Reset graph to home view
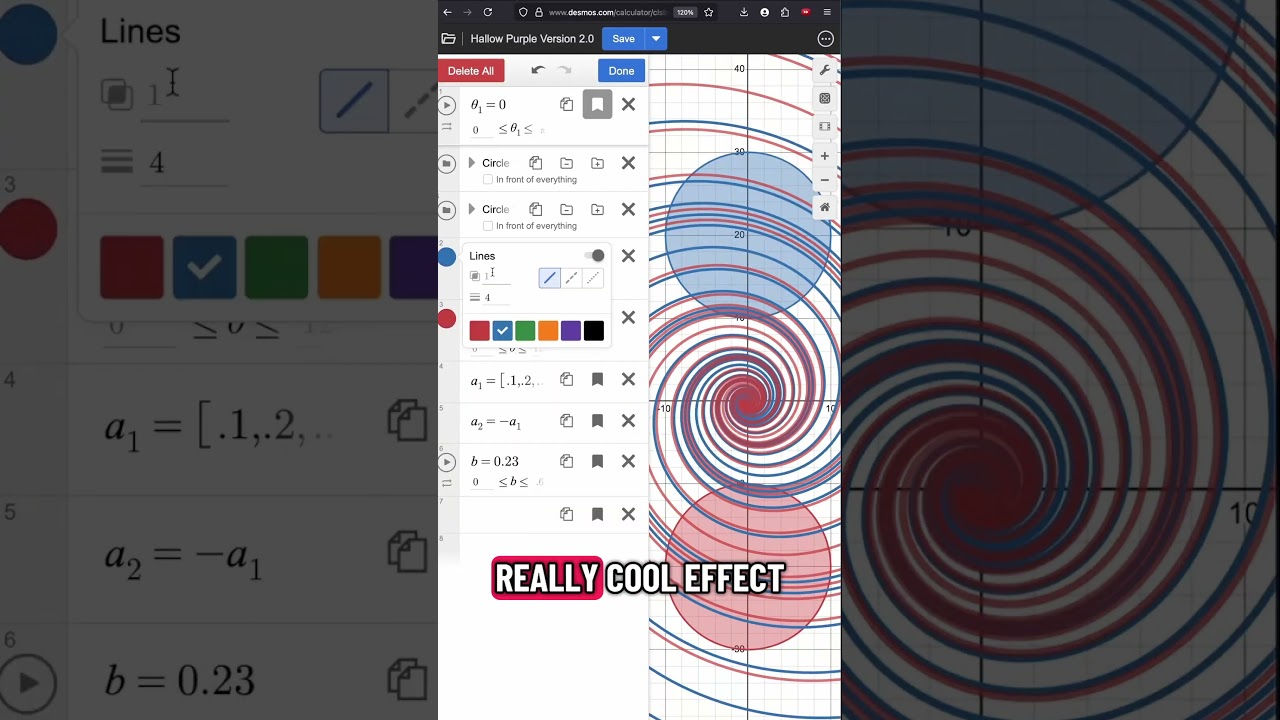1280x720 pixels. (x=825, y=207)
